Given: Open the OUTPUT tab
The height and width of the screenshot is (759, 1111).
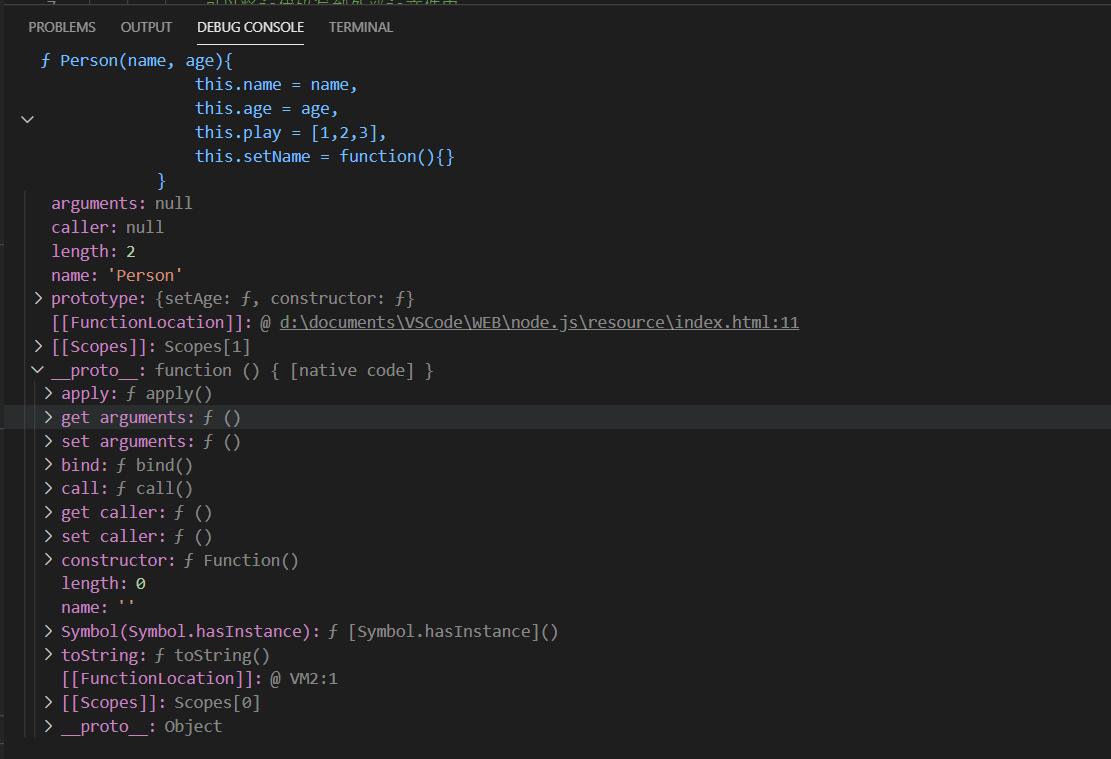Looking at the screenshot, I should click(146, 27).
